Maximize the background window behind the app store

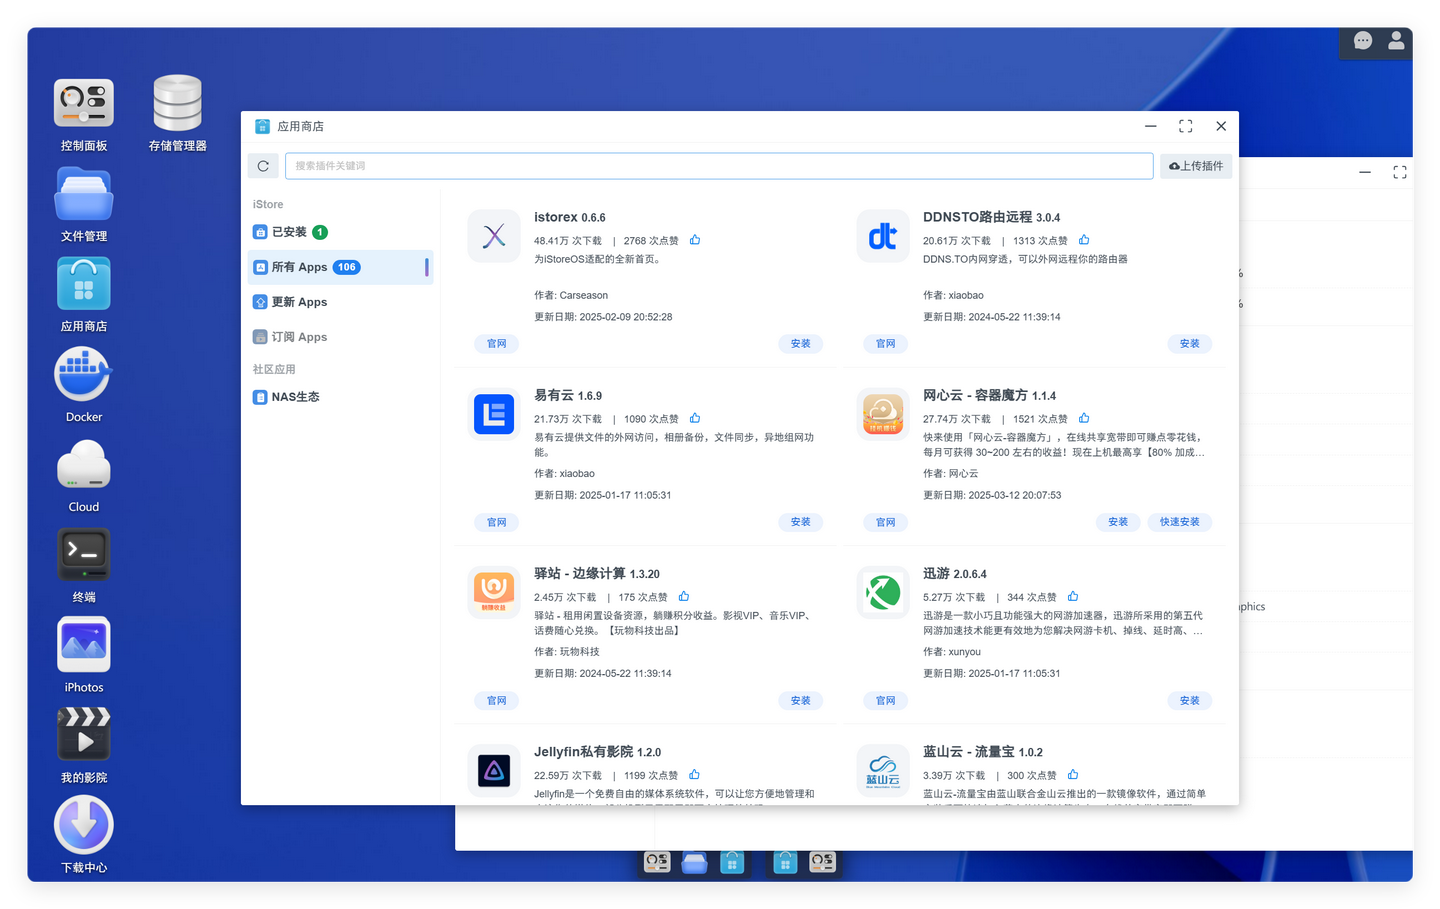[x=1400, y=173]
